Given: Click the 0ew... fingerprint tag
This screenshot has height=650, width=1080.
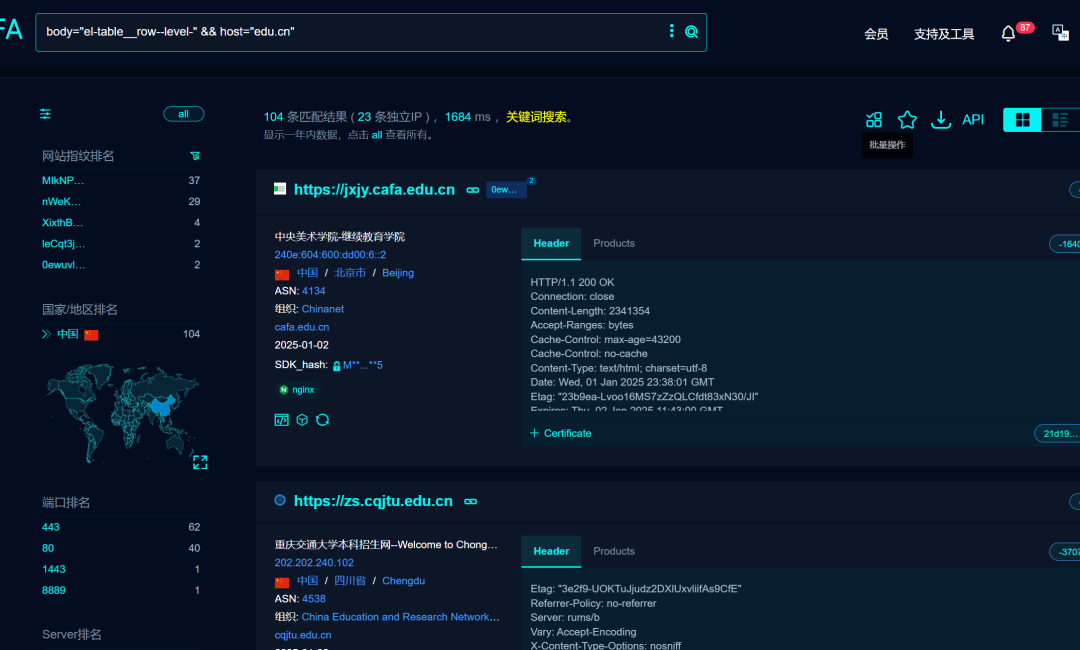Looking at the screenshot, I should click(506, 189).
